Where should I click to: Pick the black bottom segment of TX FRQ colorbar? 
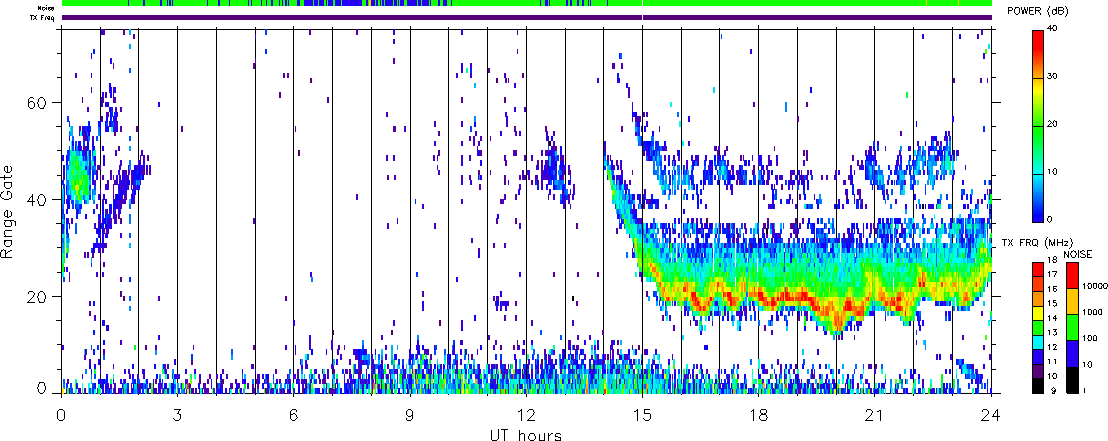tap(1038, 386)
